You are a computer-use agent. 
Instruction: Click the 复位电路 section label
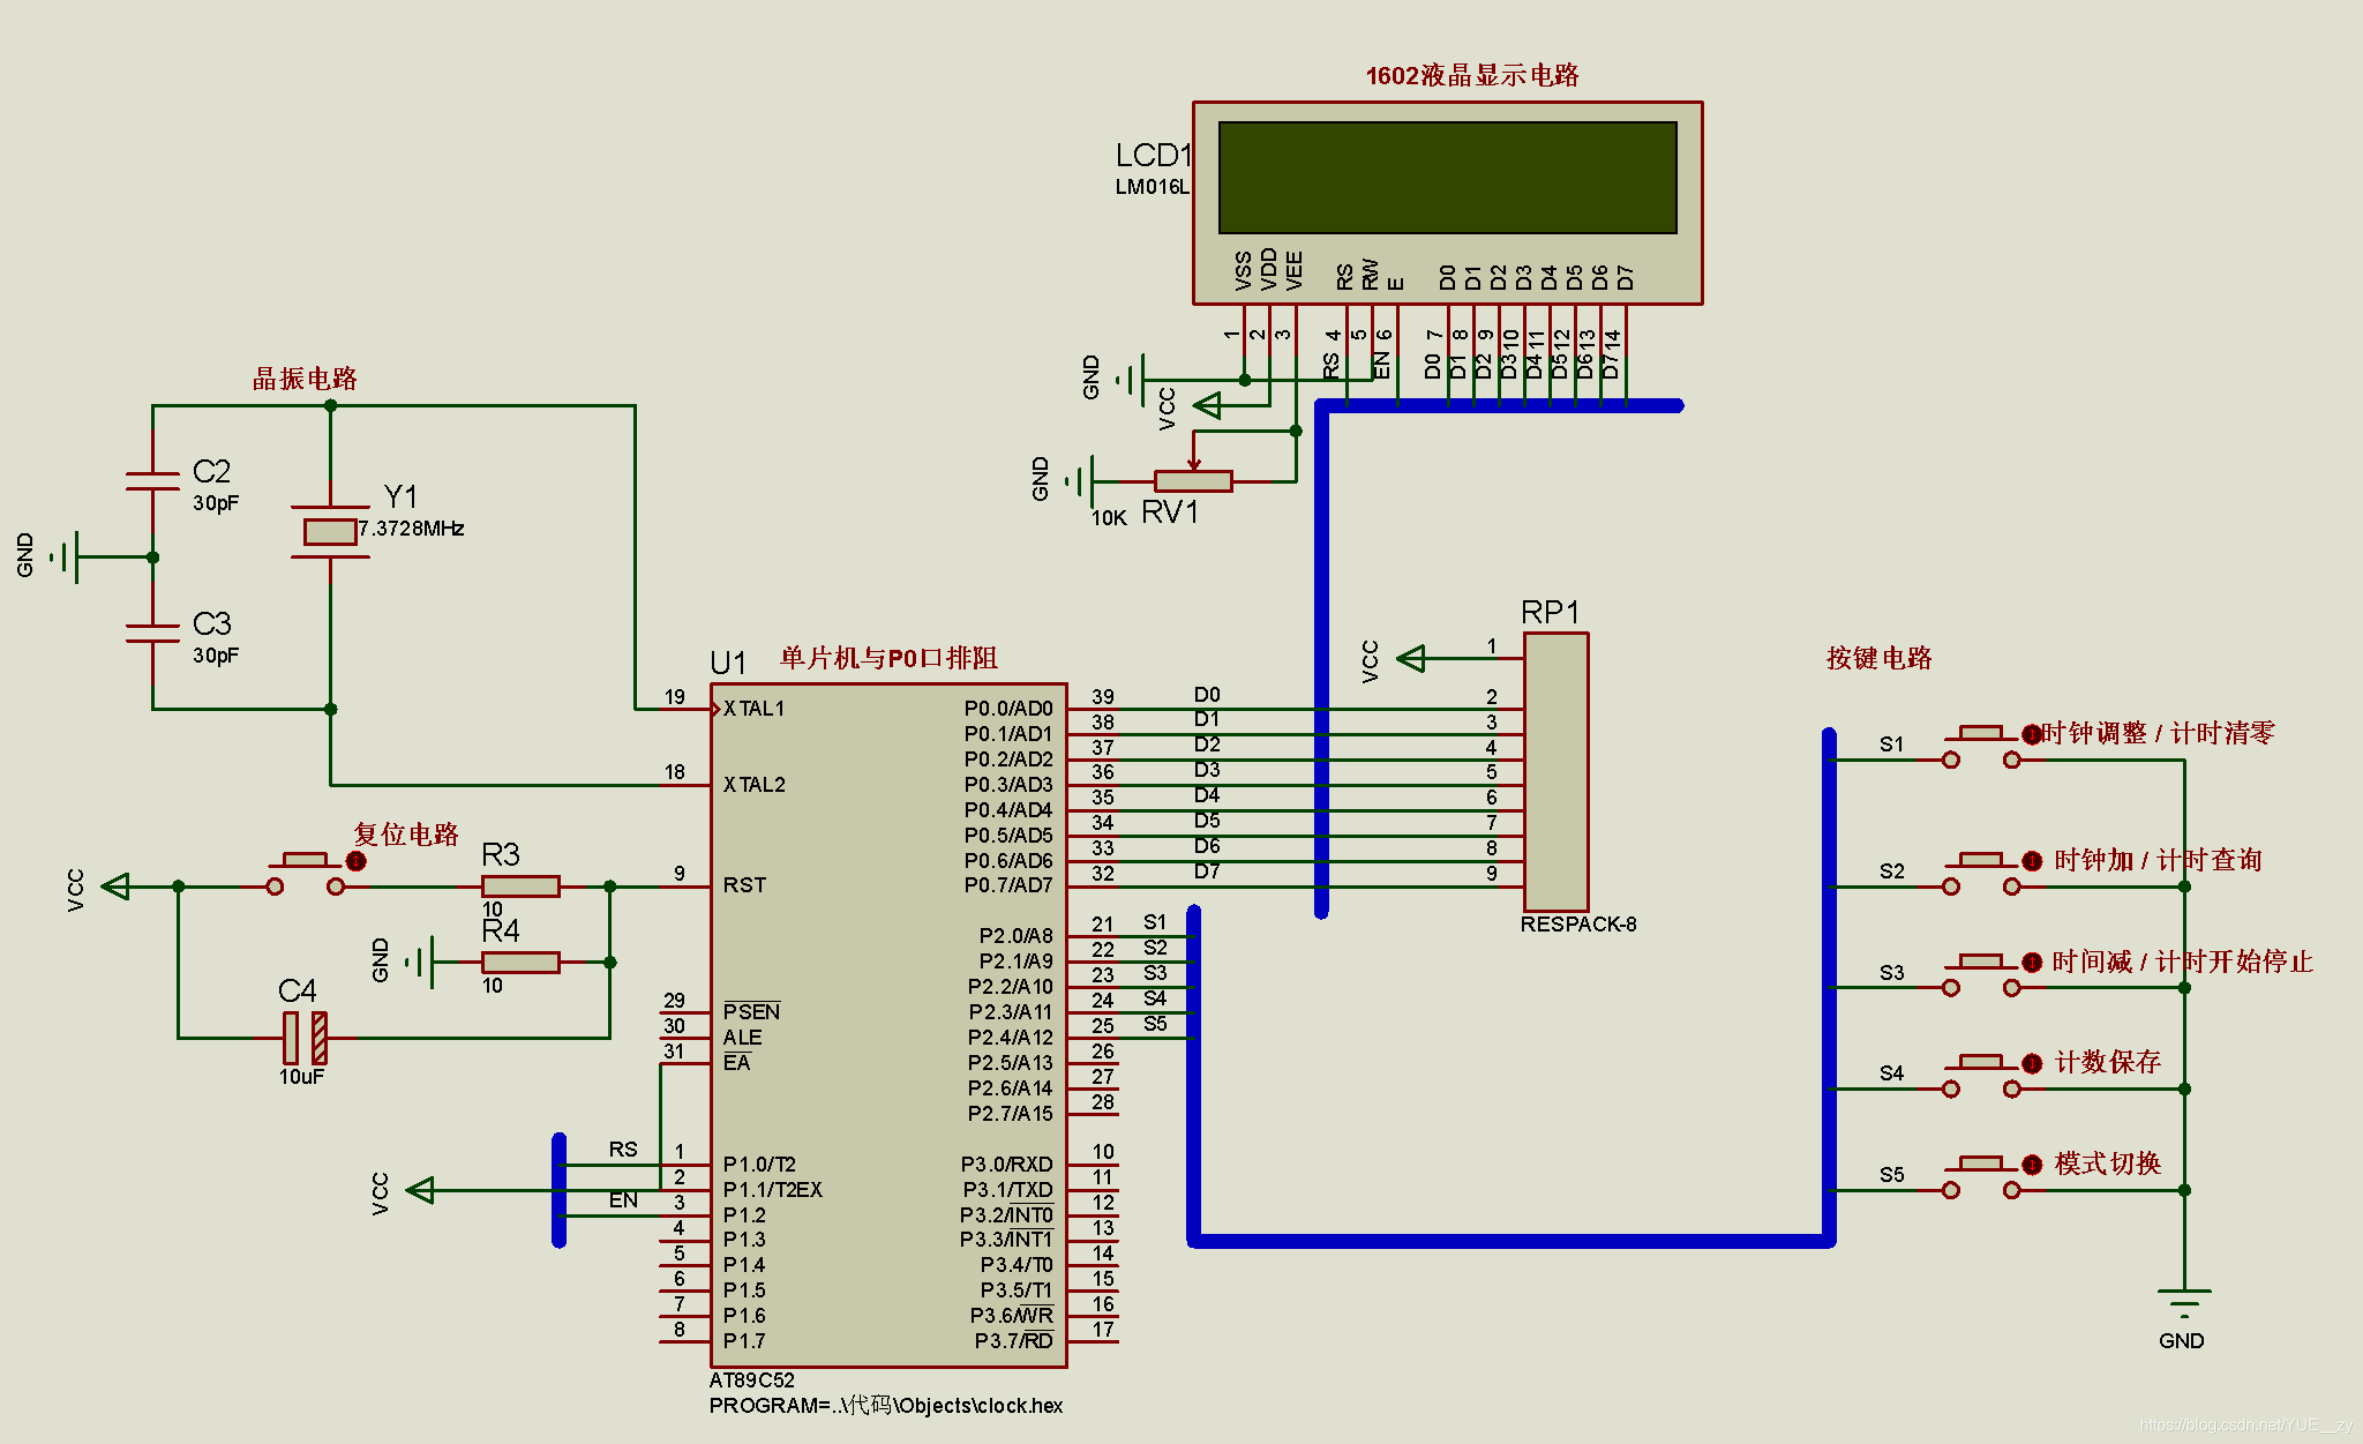406,834
